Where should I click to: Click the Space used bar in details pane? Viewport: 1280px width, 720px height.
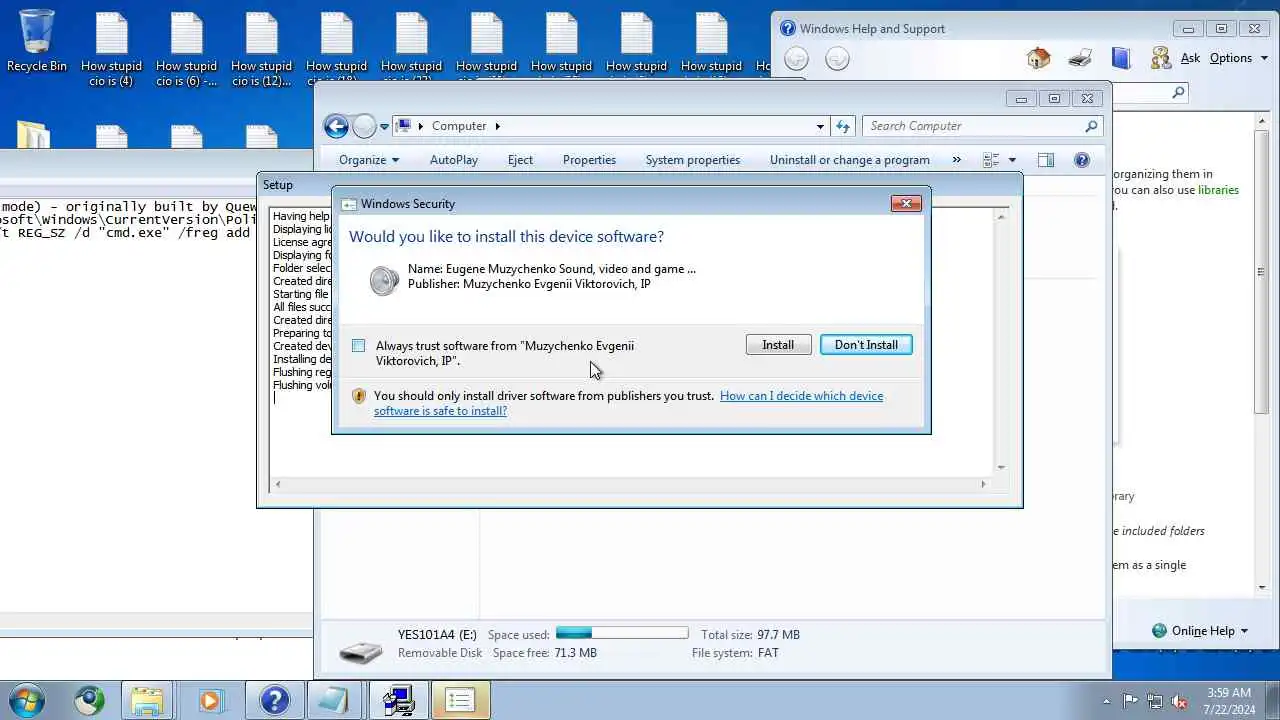tap(622, 633)
